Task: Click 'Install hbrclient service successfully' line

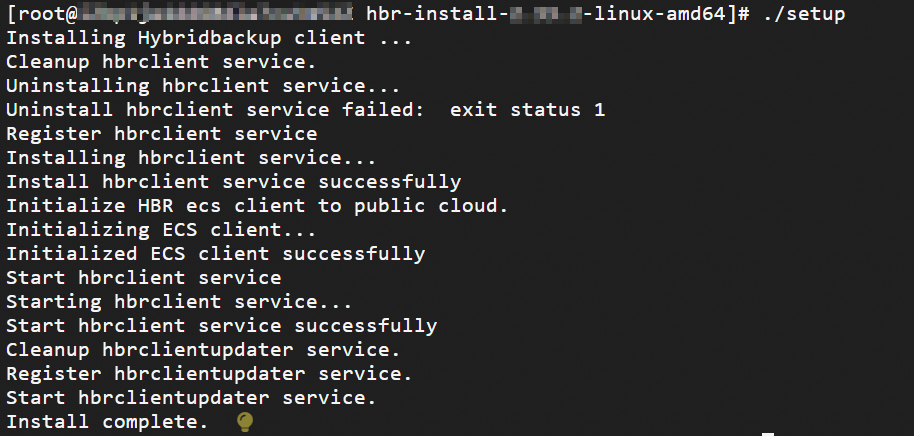Action: [x=233, y=182]
